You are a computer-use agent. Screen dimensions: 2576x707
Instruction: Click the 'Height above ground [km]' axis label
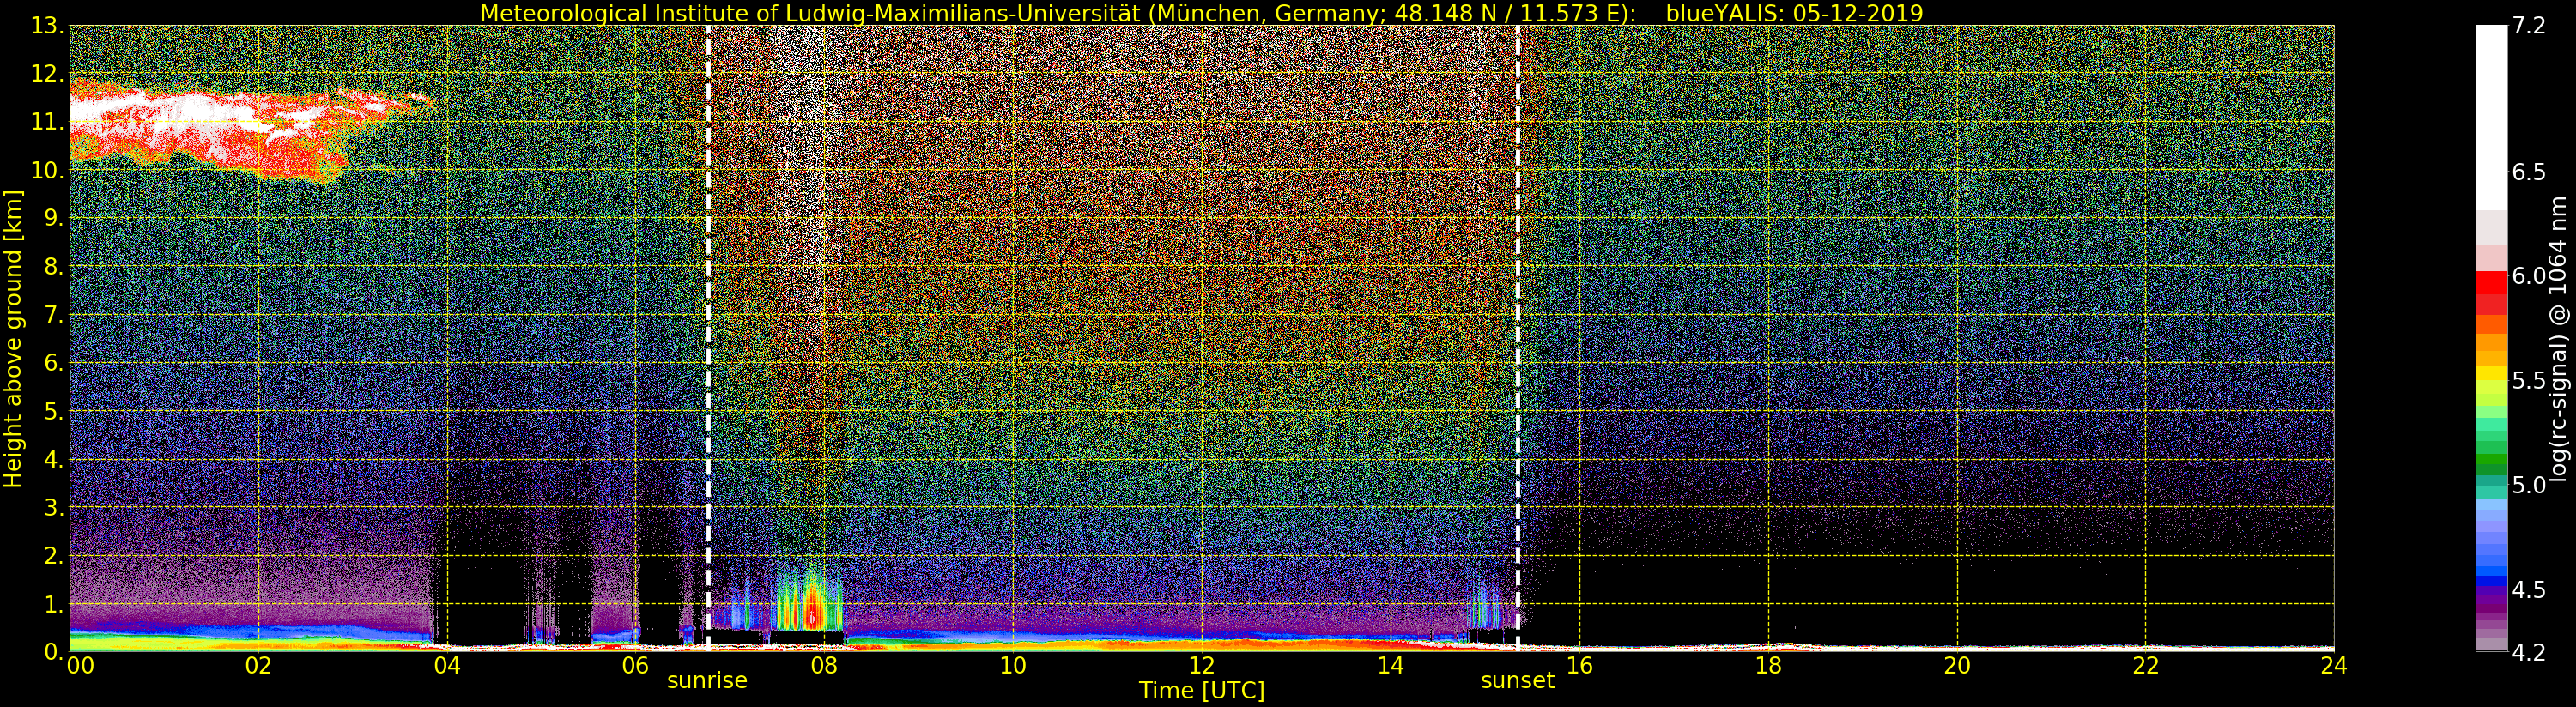coord(13,339)
